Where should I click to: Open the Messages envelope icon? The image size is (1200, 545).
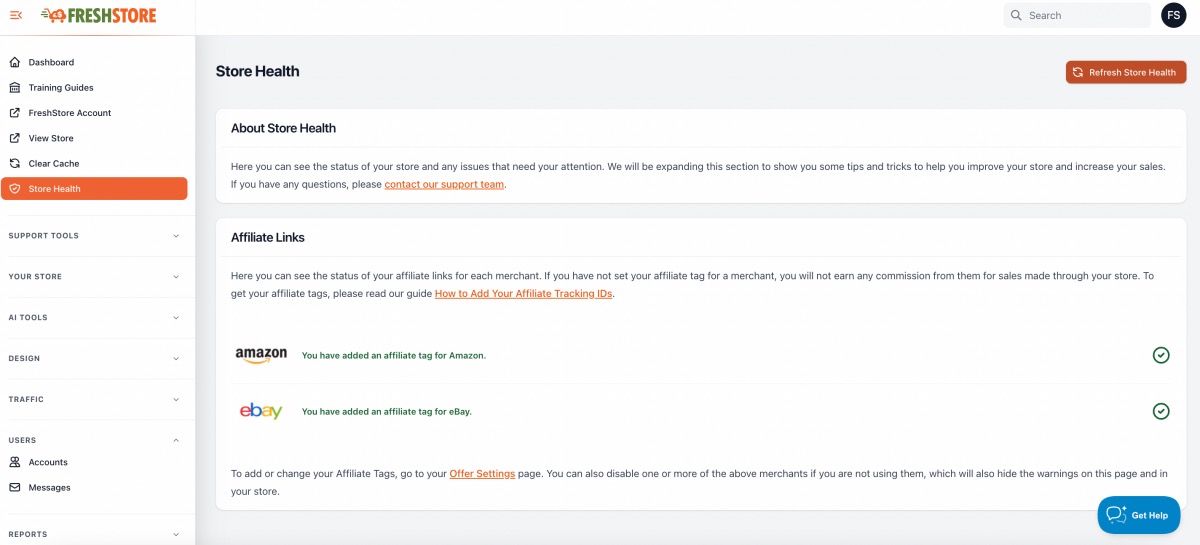[15, 487]
